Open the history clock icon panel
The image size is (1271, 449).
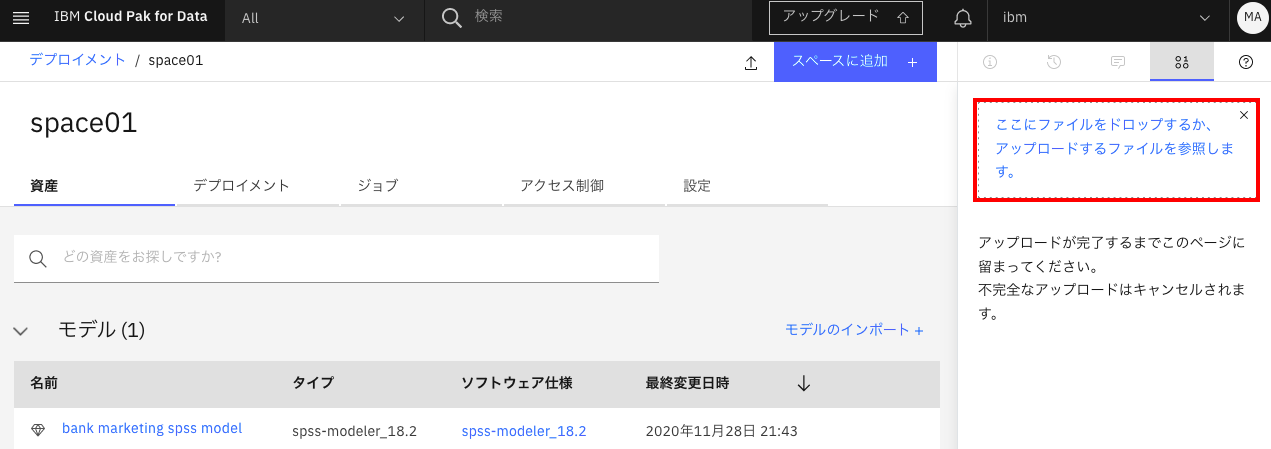1054,62
